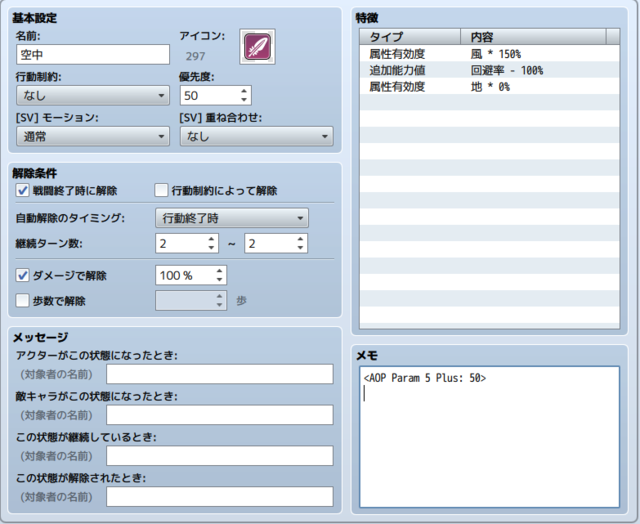Decrease maximum 継続ターン数 with down arrow
This screenshot has width=640, height=524.
(300, 248)
